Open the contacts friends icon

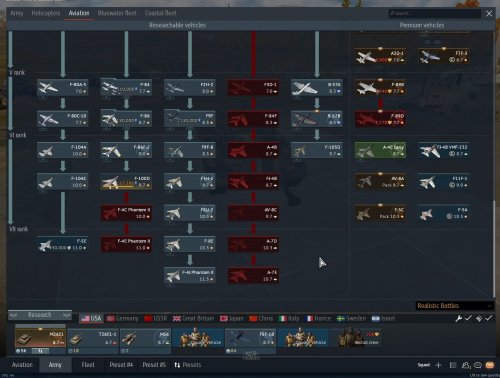click(466, 365)
